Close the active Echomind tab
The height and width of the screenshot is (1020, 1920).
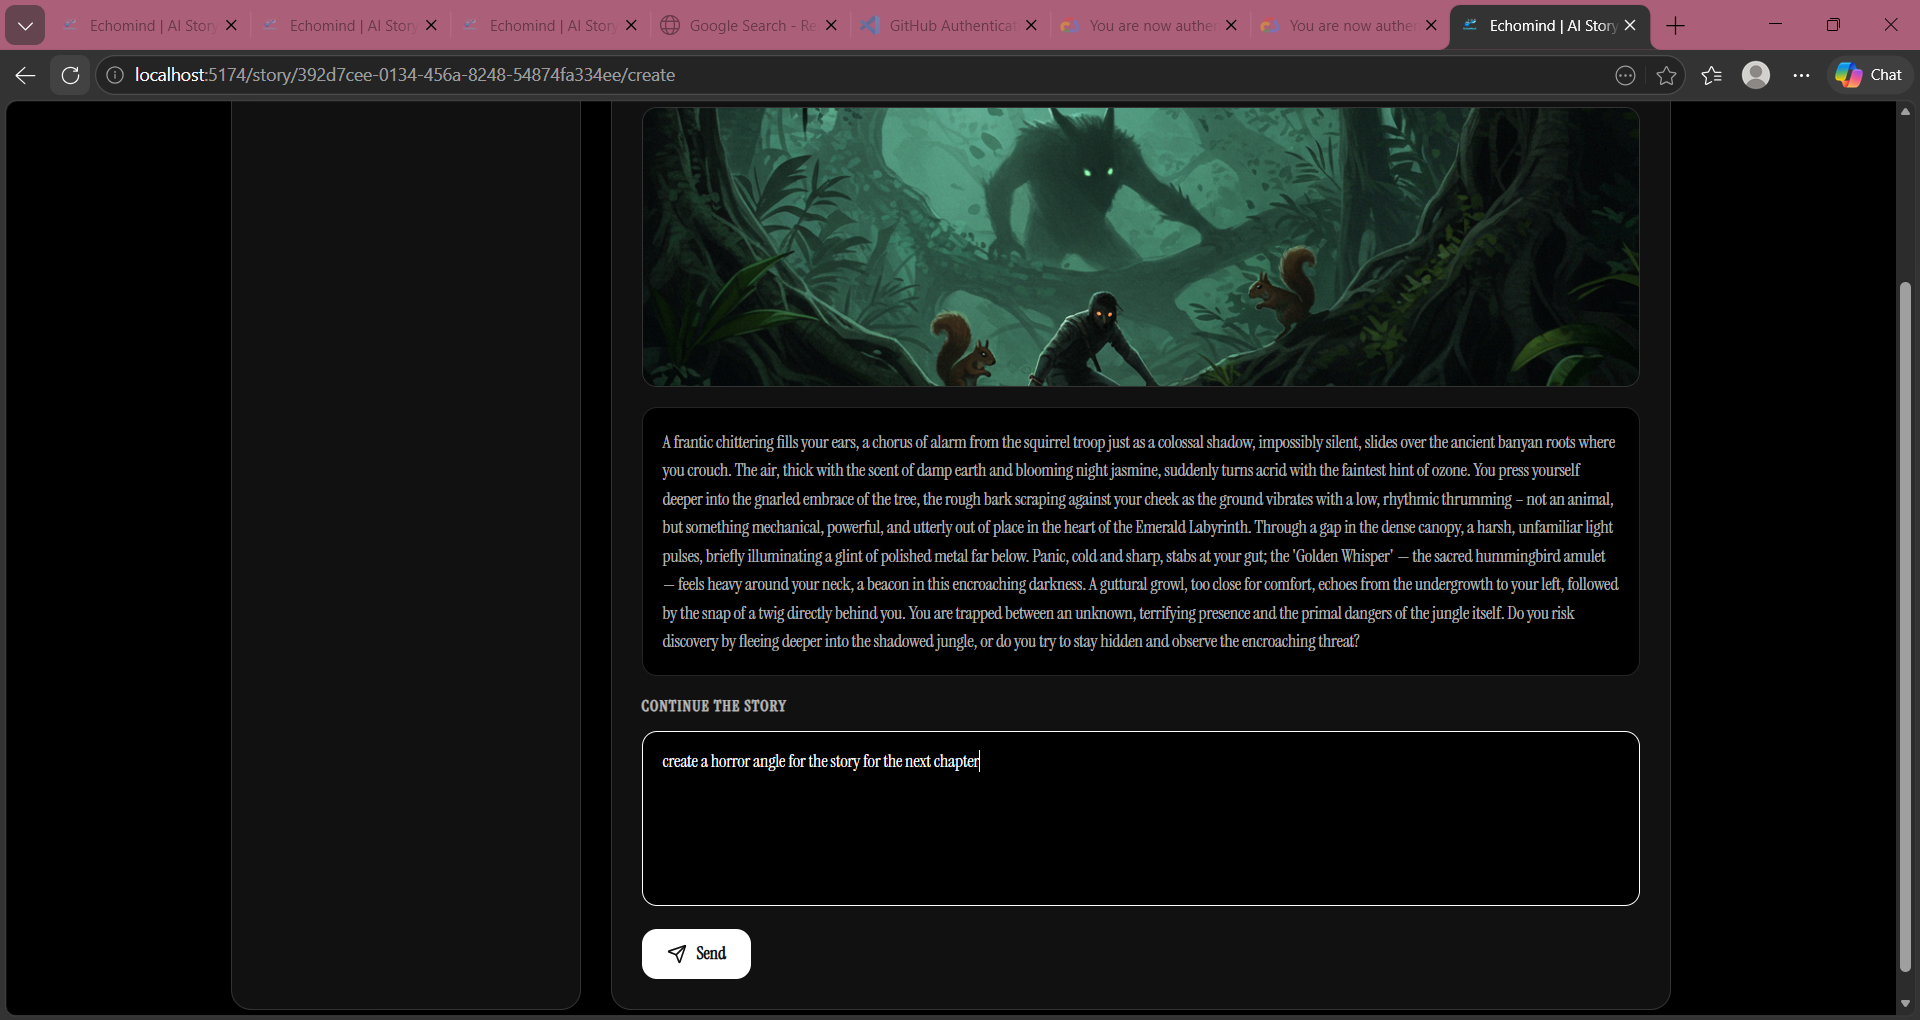tap(1630, 25)
